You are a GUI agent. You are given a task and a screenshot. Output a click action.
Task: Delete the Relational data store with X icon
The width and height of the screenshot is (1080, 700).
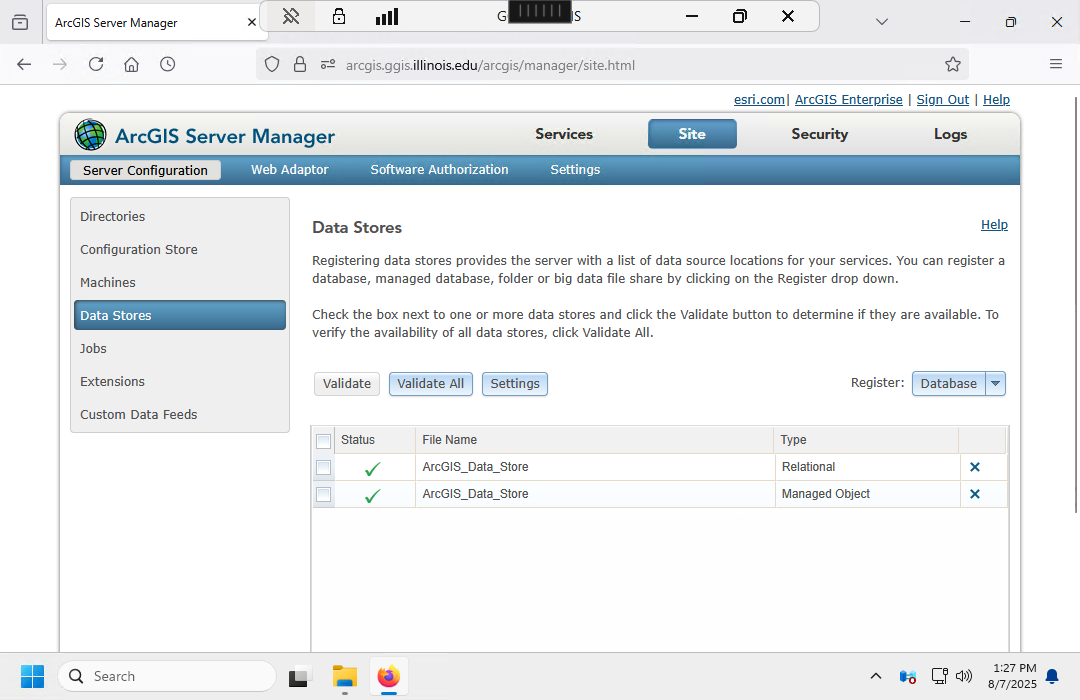(975, 467)
